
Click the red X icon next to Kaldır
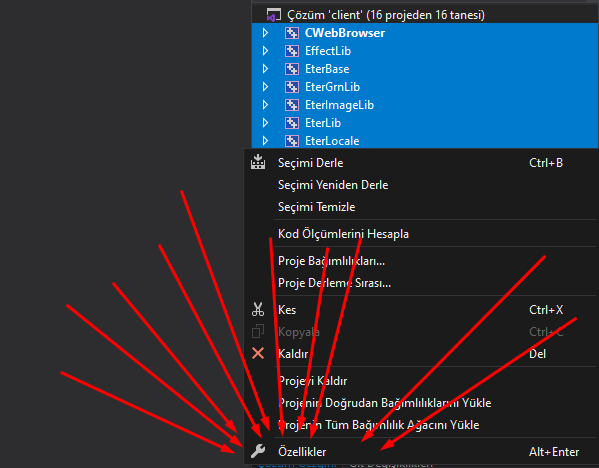coord(258,353)
